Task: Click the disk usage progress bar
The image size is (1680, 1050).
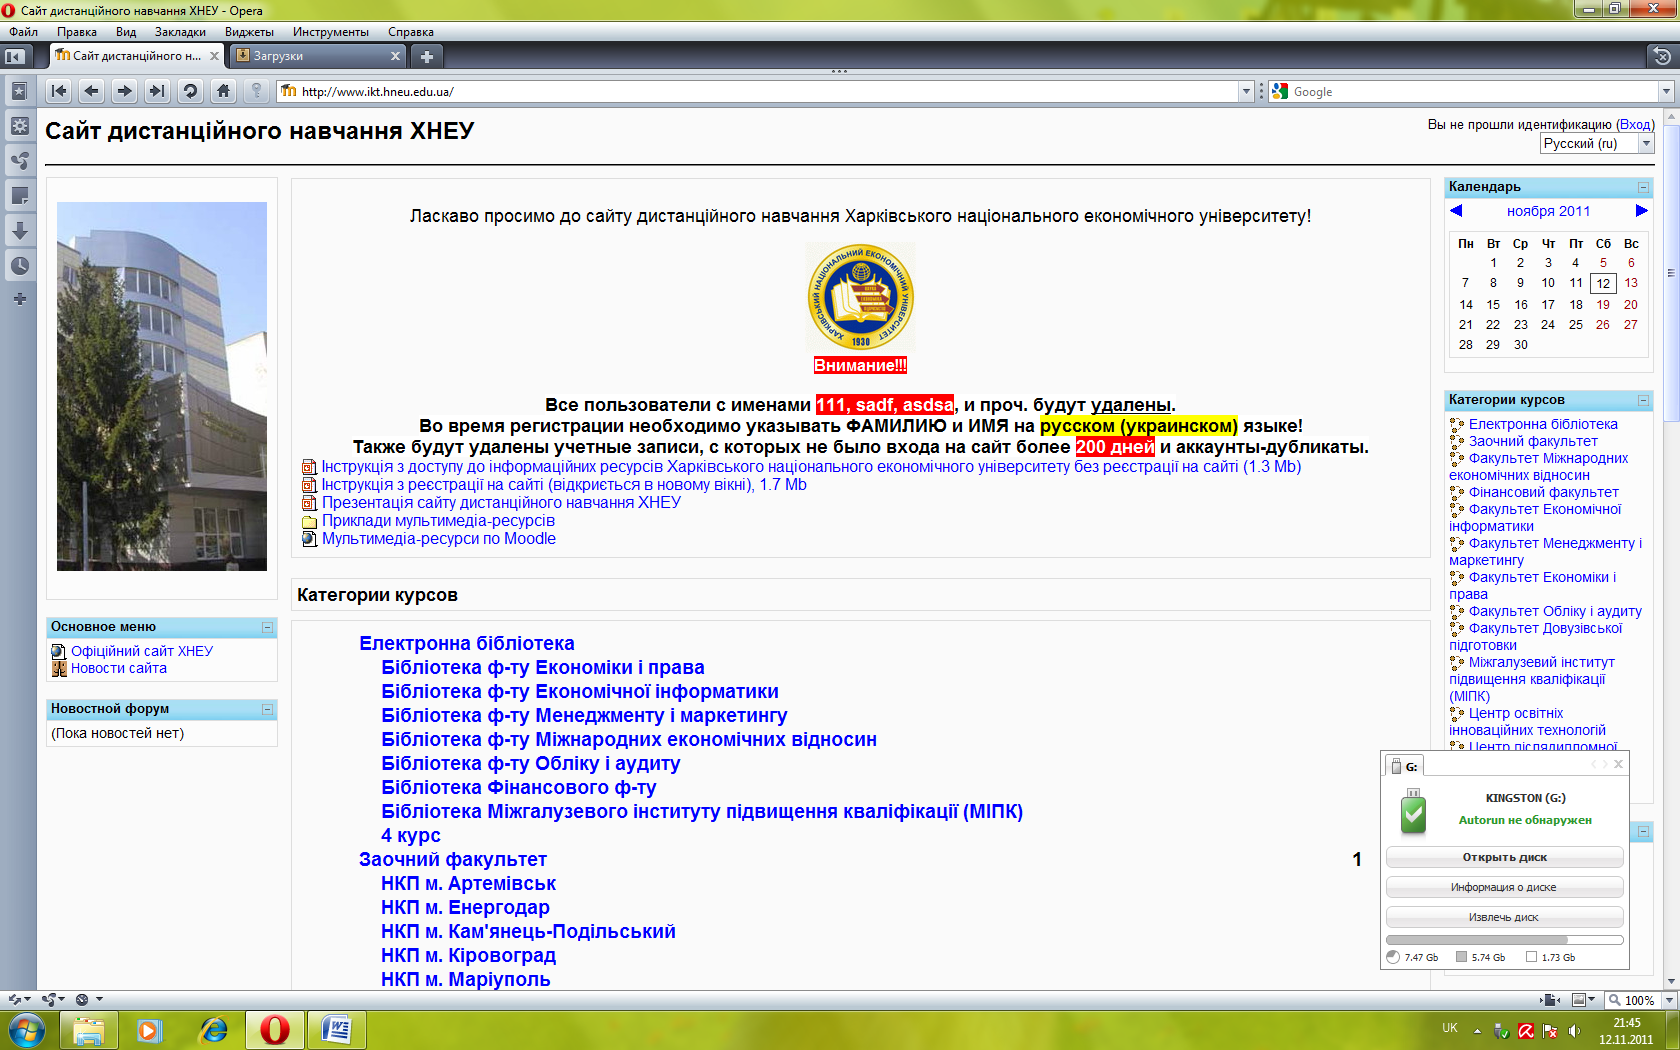Action: (1504, 940)
